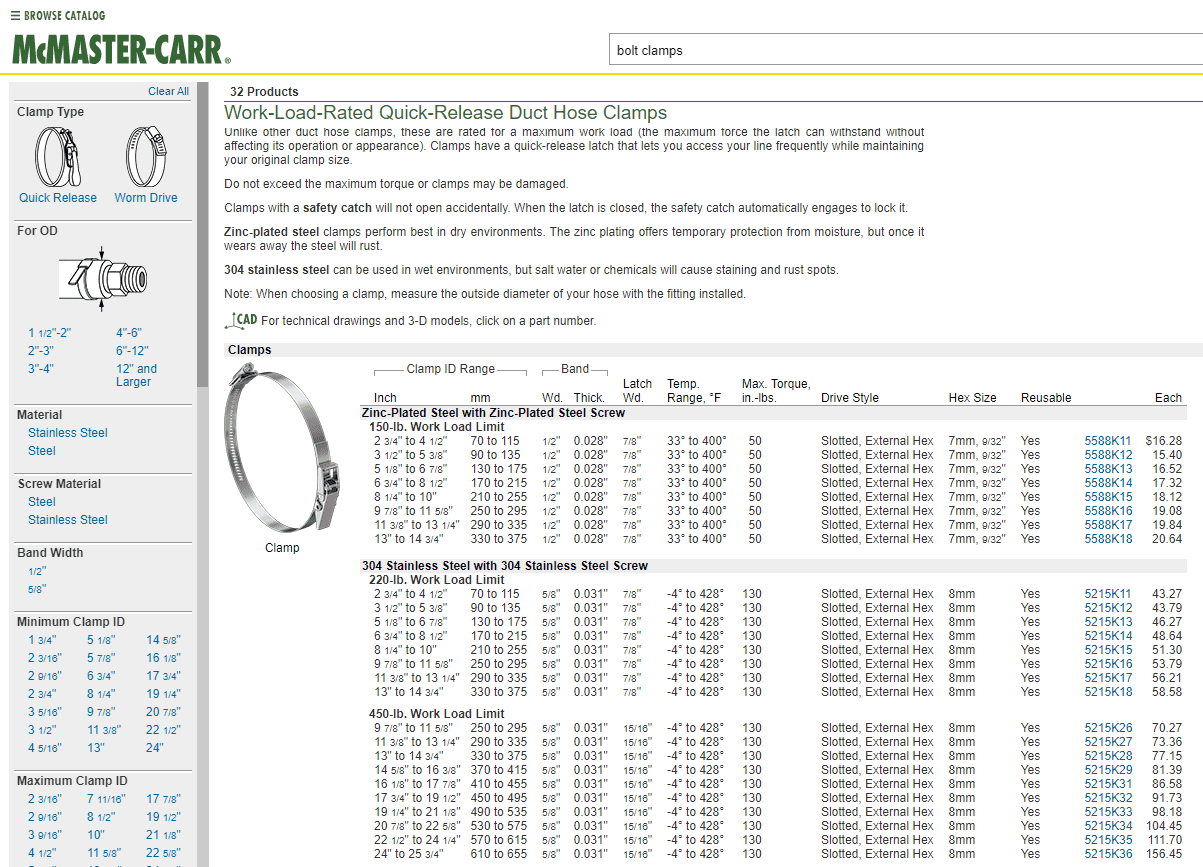This screenshot has height=867, width=1203.
Task: Open part number 5215K34
Action: [1108, 826]
